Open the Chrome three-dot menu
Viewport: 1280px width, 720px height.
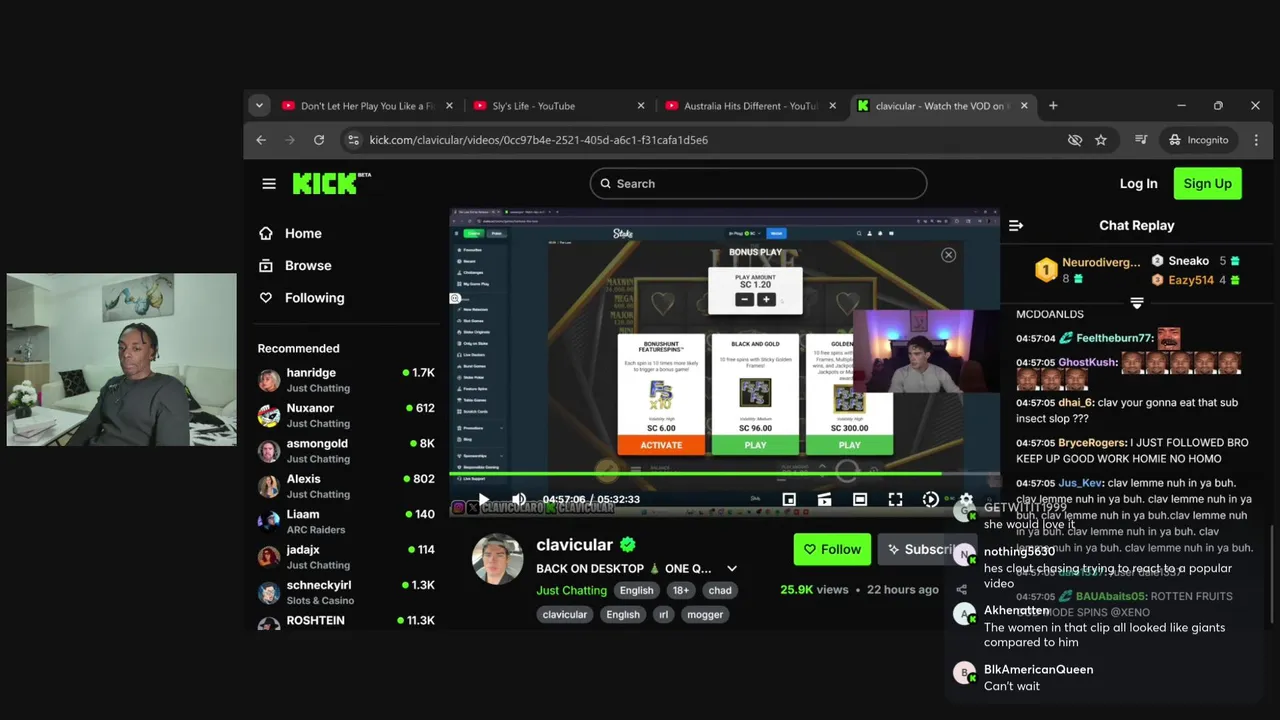[1256, 140]
